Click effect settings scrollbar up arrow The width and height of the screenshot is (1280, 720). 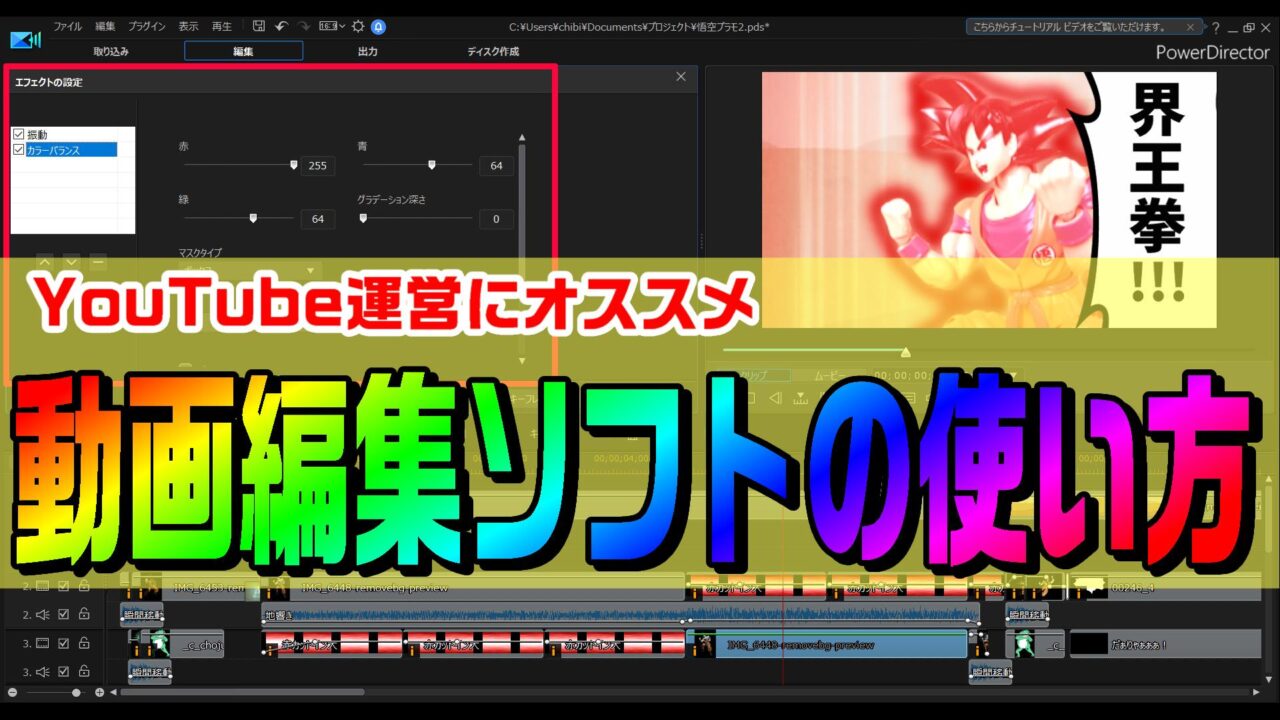click(x=521, y=137)
